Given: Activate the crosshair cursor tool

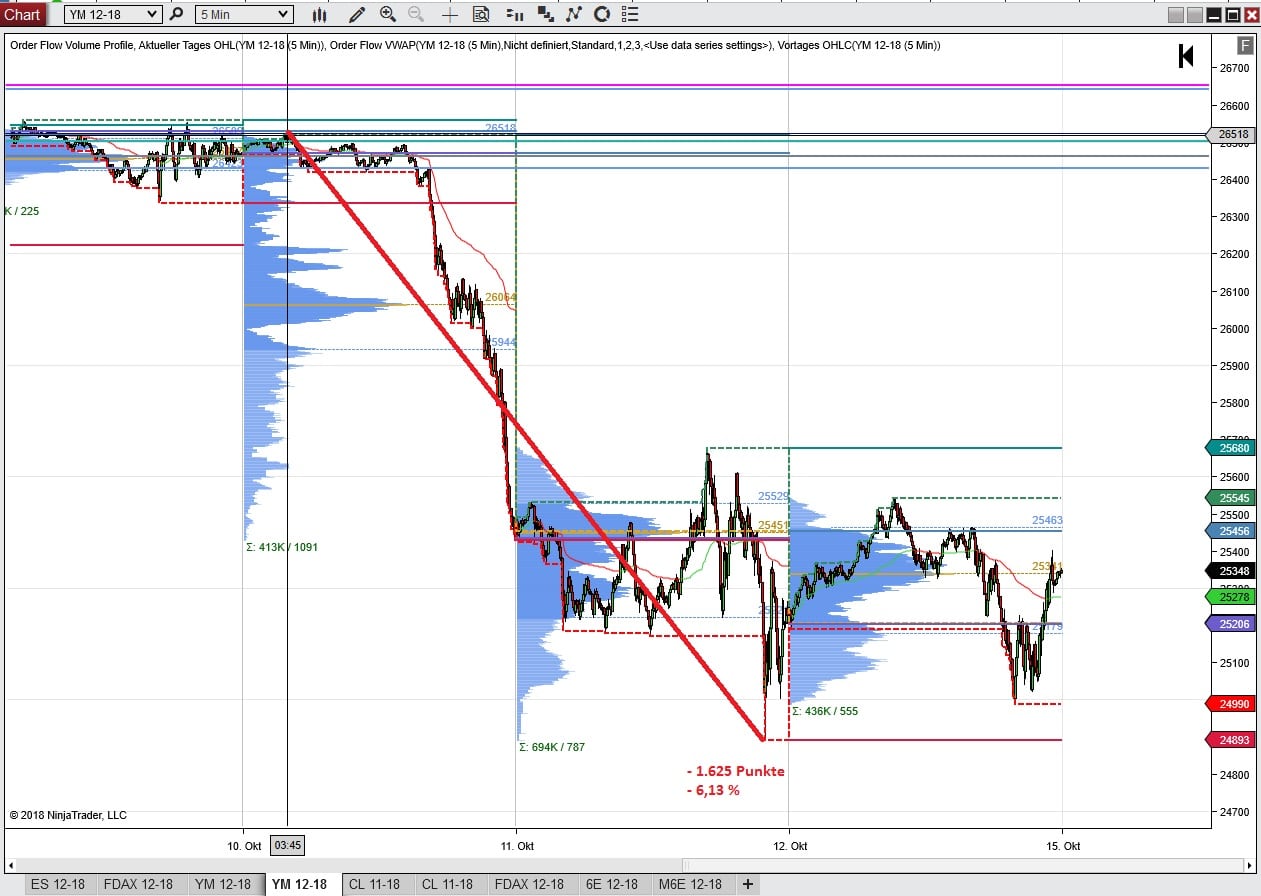Looking at the screenshot, I should click(450, 15).
